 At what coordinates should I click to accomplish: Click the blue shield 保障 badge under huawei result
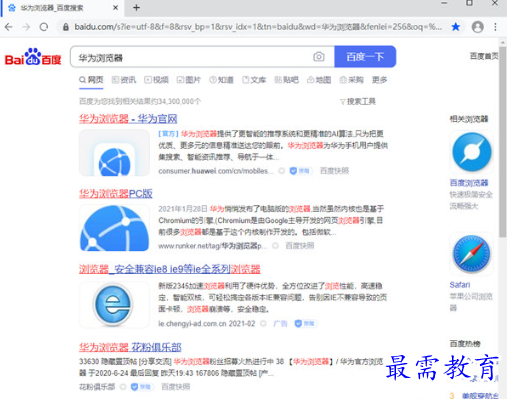click(301, 171)
